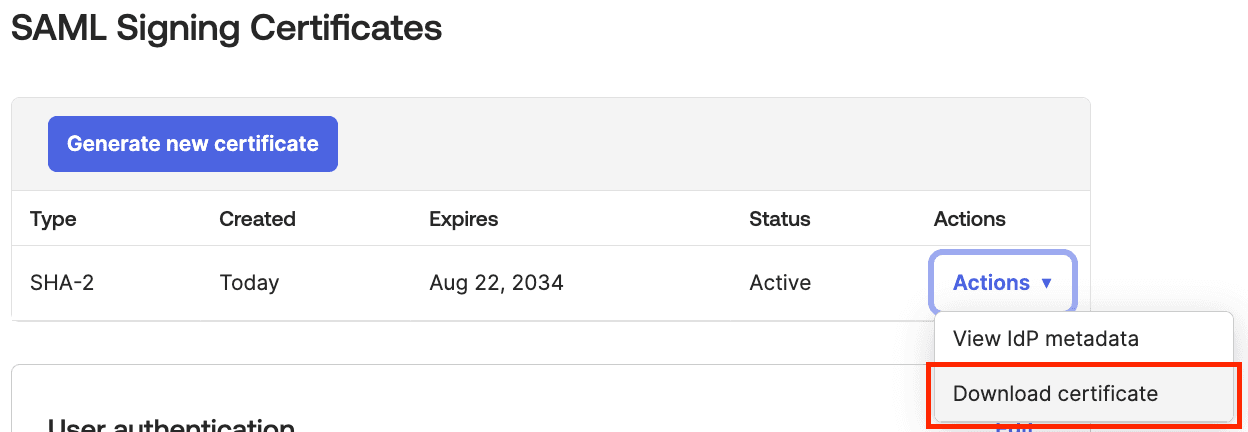Click the Actions column header label
1248x432 pixels.
969,219
